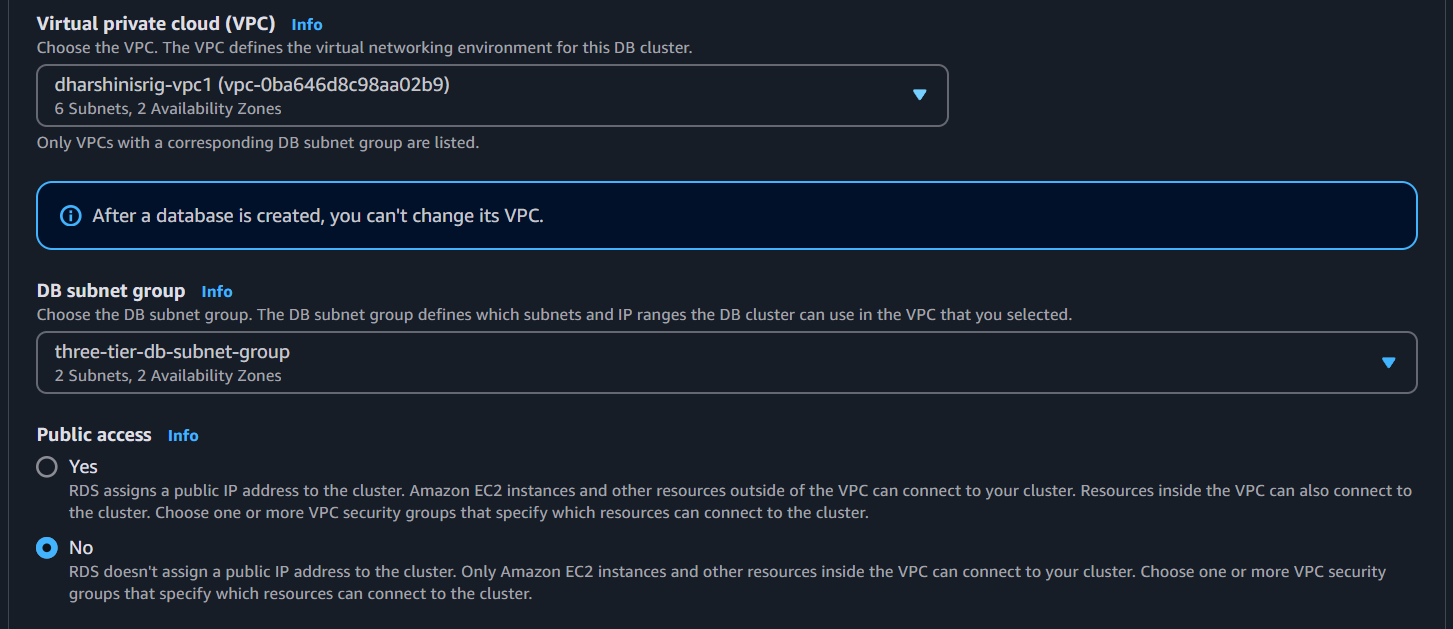The height and width of the screenshot is (629, 1453).
Task: Click the "6 Subnets, 2 Availability Zones" text
Action: [168, 109]
